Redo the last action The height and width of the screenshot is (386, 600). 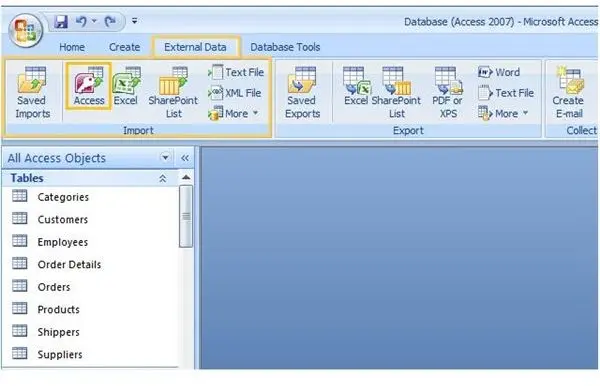pyautogui.click(x=110, y=21)
